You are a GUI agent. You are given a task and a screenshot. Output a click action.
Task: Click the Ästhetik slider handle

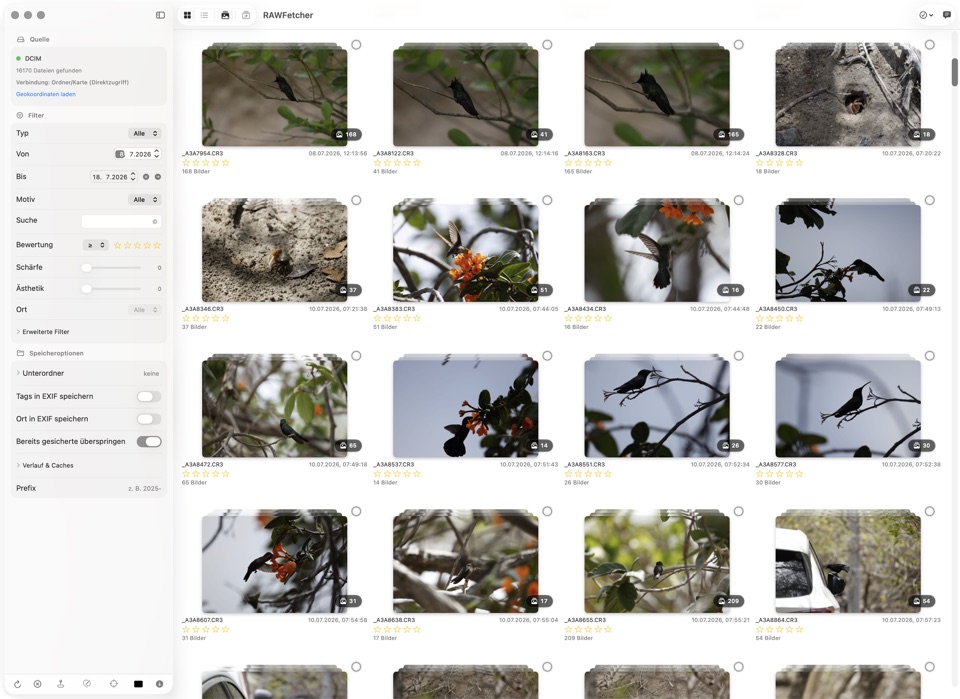87,288
